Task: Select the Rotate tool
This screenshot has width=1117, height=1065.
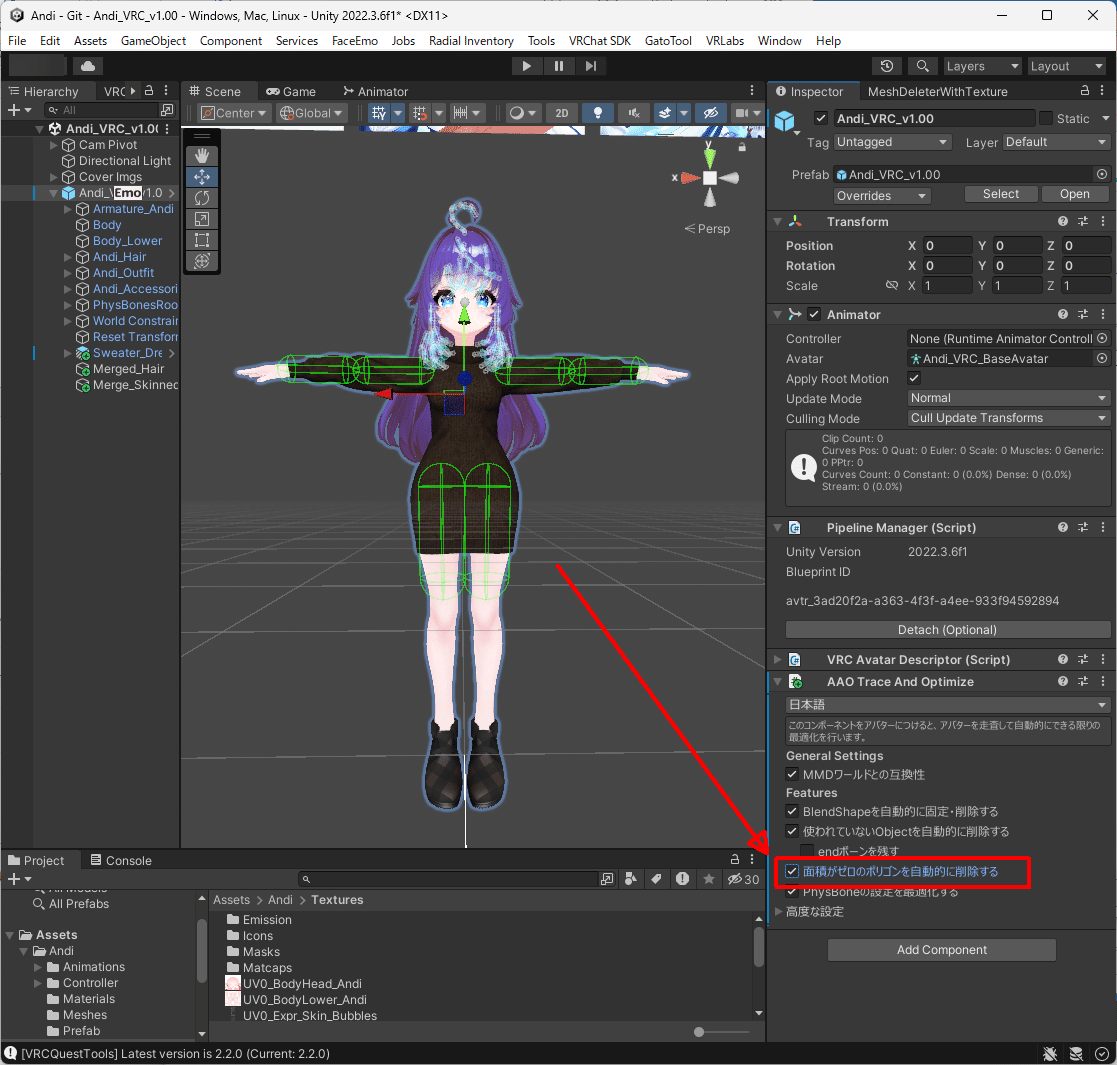Action: pos(202,198)
